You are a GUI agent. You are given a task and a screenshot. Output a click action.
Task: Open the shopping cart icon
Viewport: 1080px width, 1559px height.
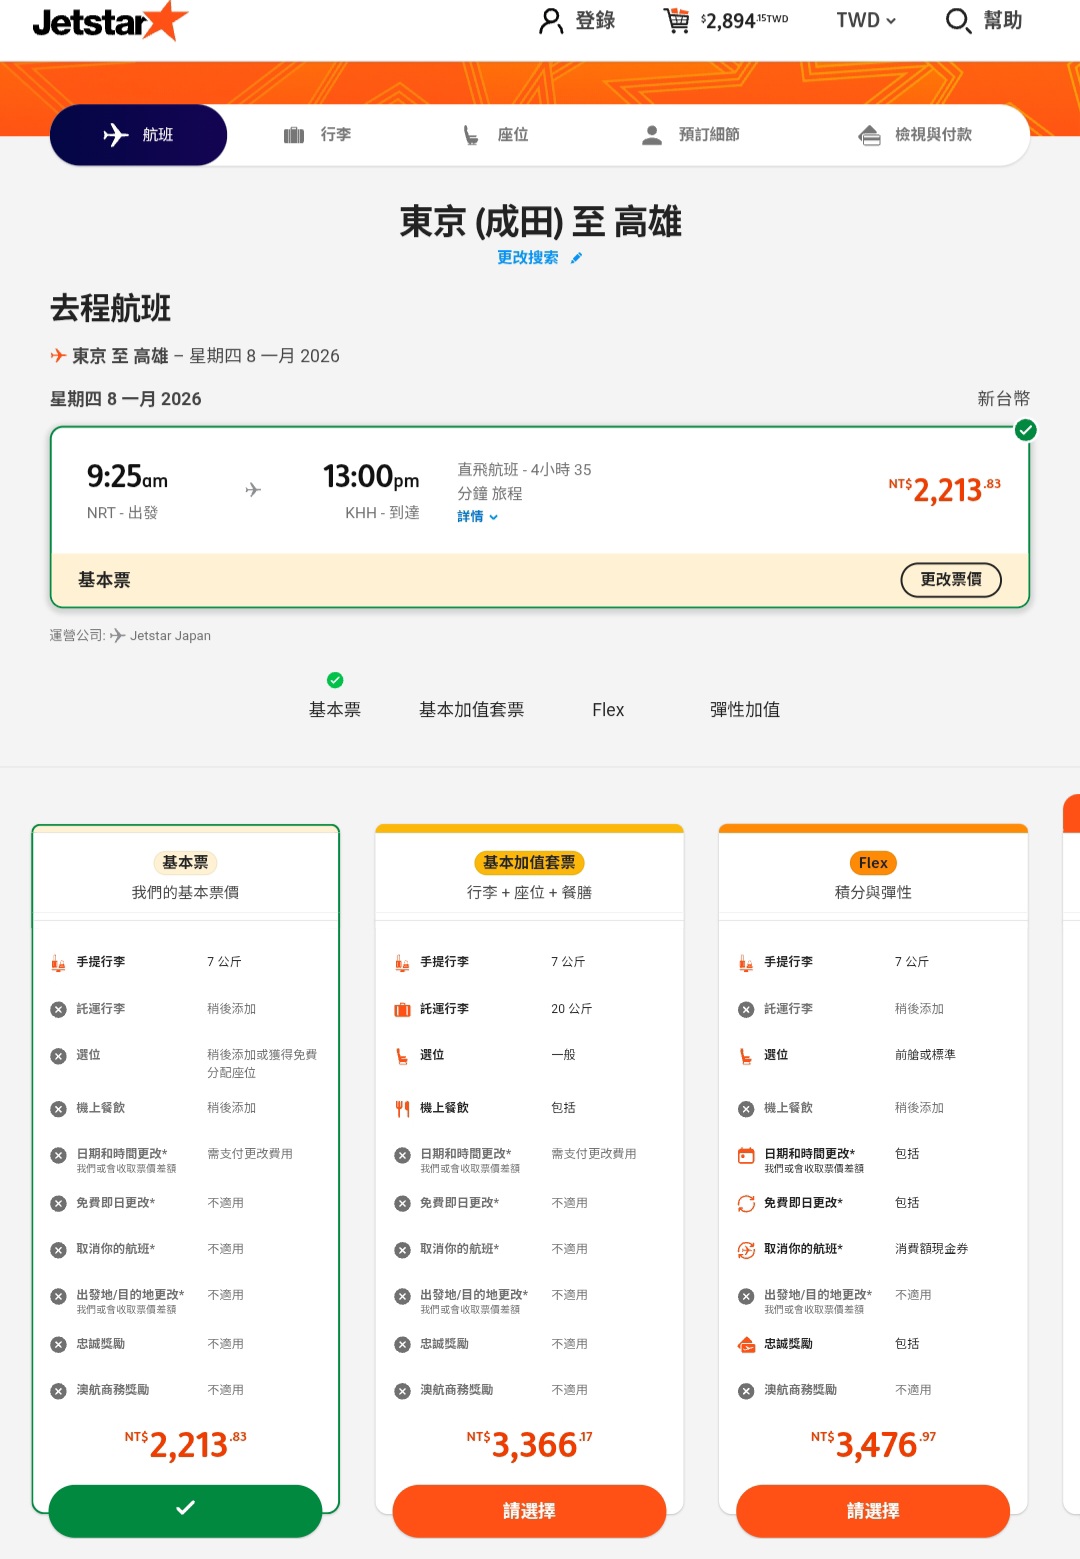click(x=679, y=20)
